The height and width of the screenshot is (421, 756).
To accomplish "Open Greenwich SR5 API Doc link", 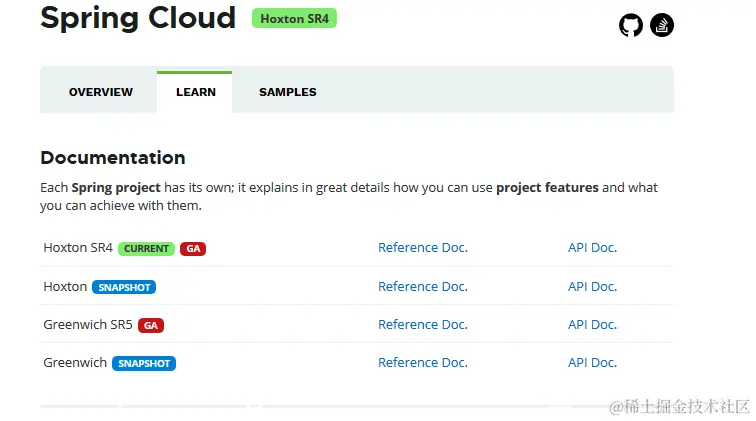I will [592, 325].
